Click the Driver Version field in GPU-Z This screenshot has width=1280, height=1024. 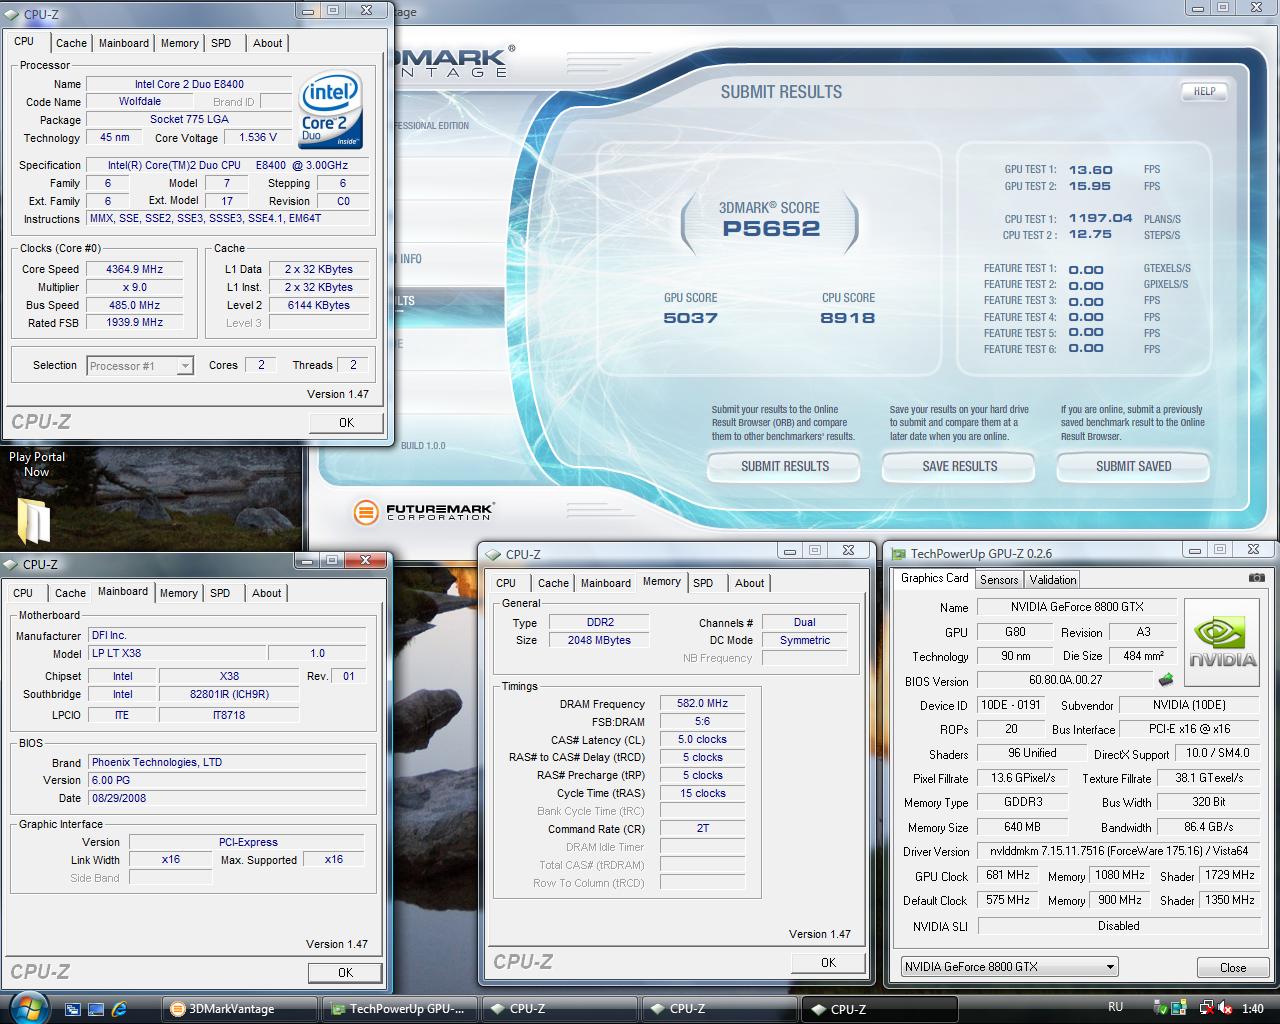[x=1119, y=851]
